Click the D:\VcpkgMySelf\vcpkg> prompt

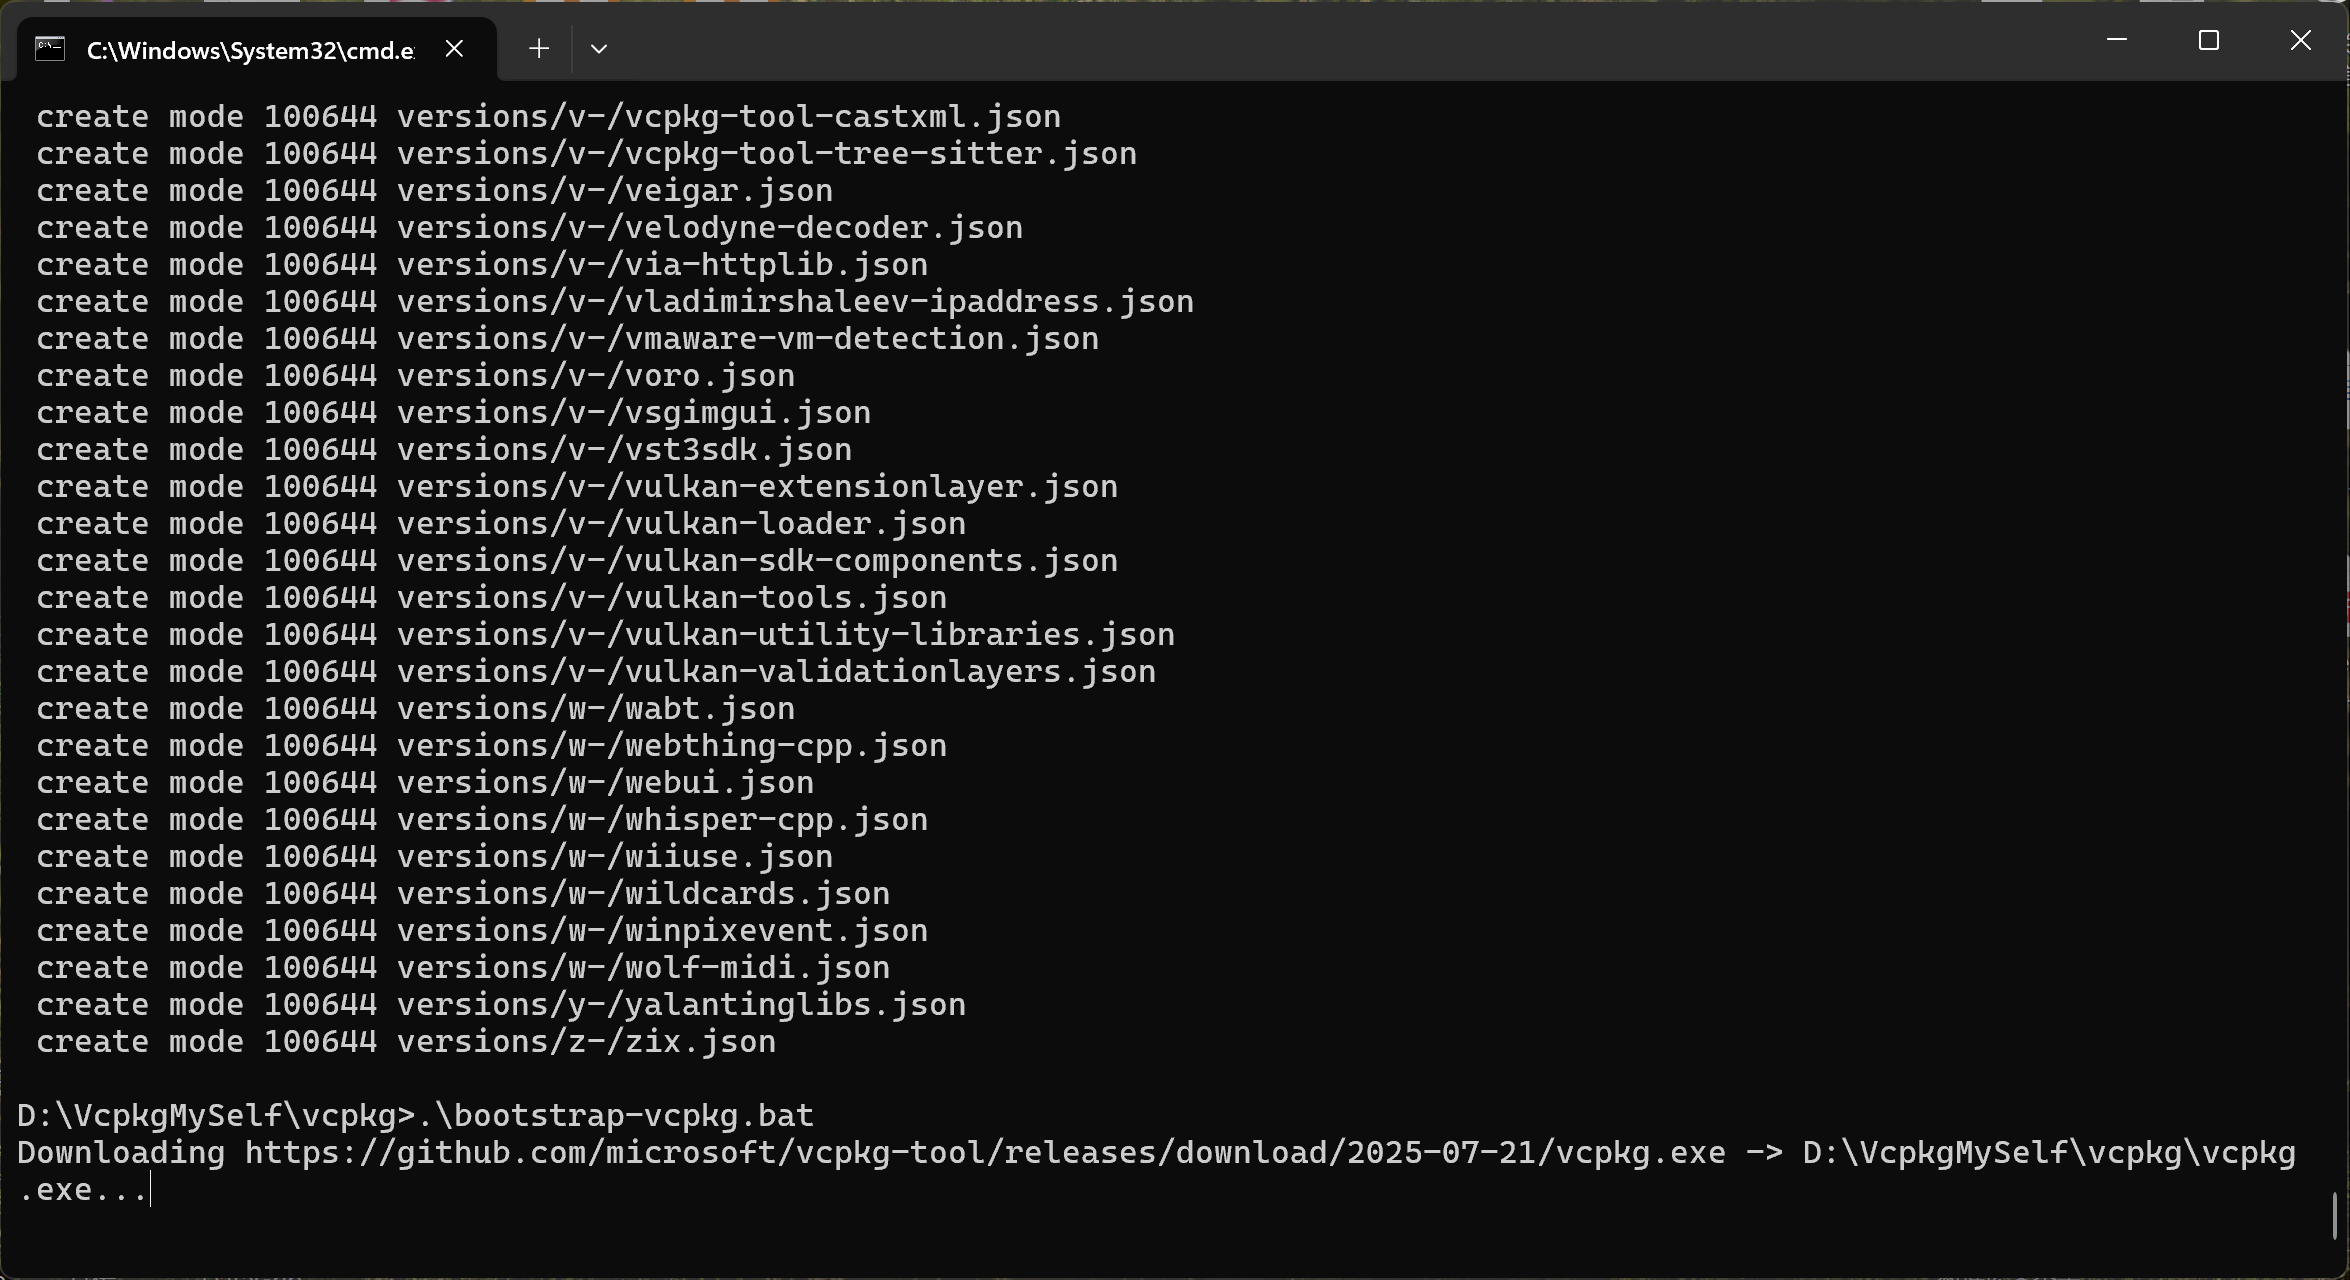[216, 1116]
